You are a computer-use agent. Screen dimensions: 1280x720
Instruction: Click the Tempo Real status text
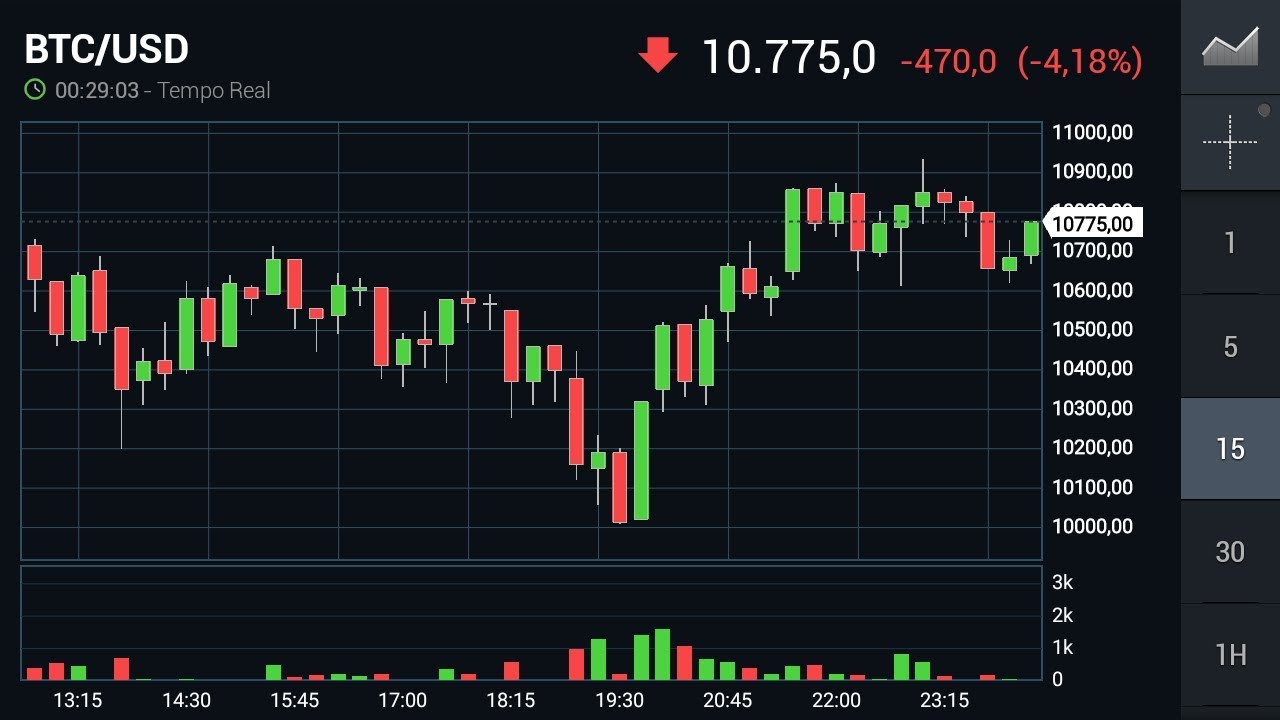[214, 90]
